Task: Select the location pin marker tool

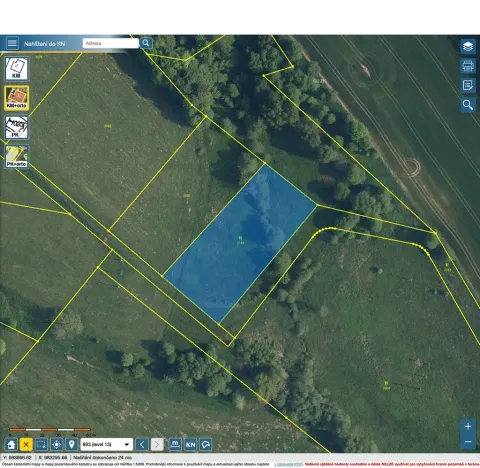Action: pyautogui.click(x=72, y=444)
